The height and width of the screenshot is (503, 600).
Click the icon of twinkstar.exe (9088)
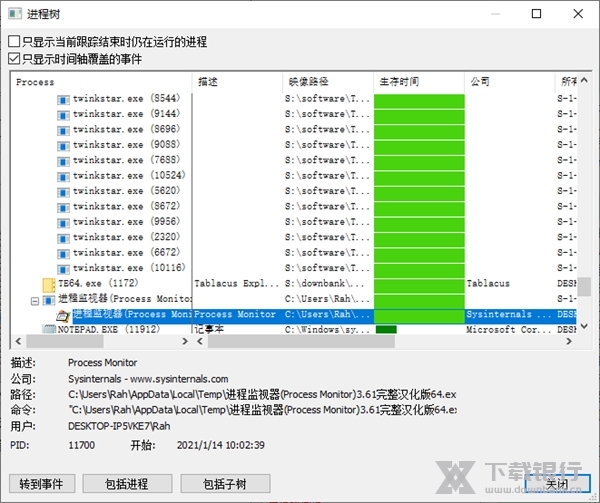(63, 146)
